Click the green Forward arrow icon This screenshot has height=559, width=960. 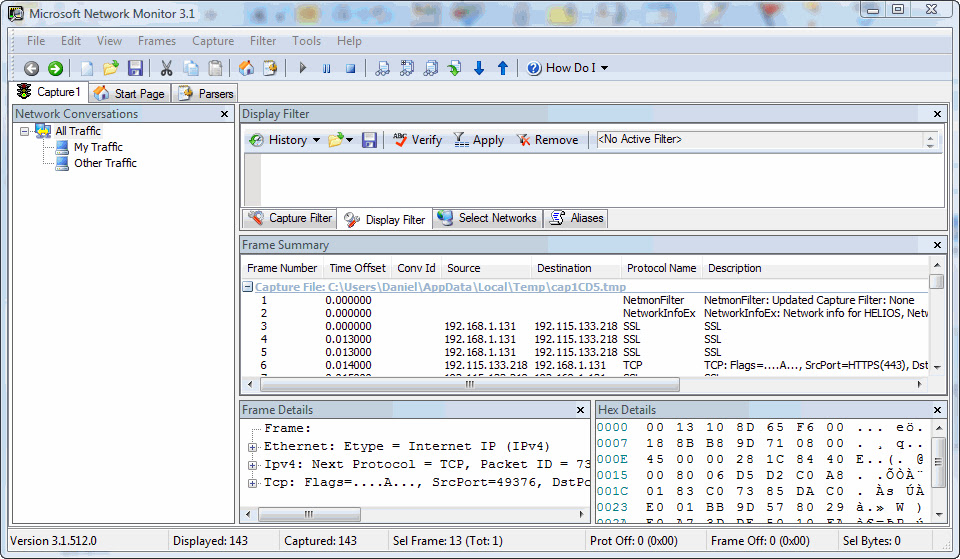[x=55, y=68]
